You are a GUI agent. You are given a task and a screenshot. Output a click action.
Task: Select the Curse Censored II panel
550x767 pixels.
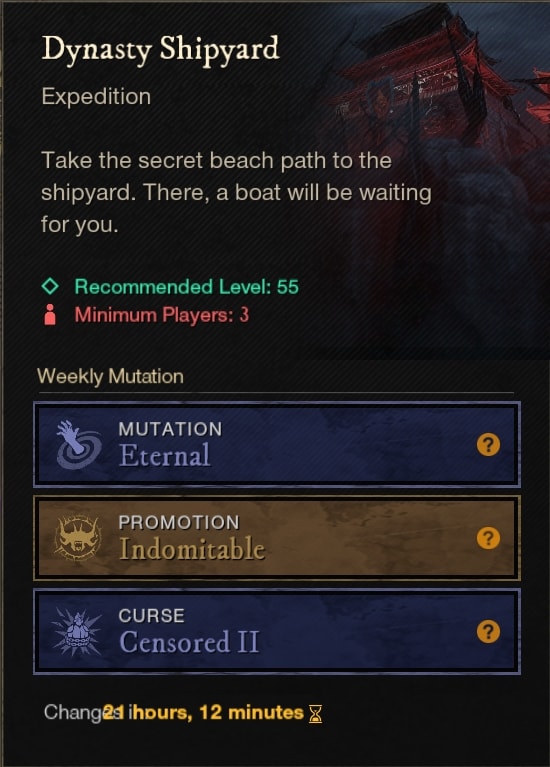tap(277, 632)
